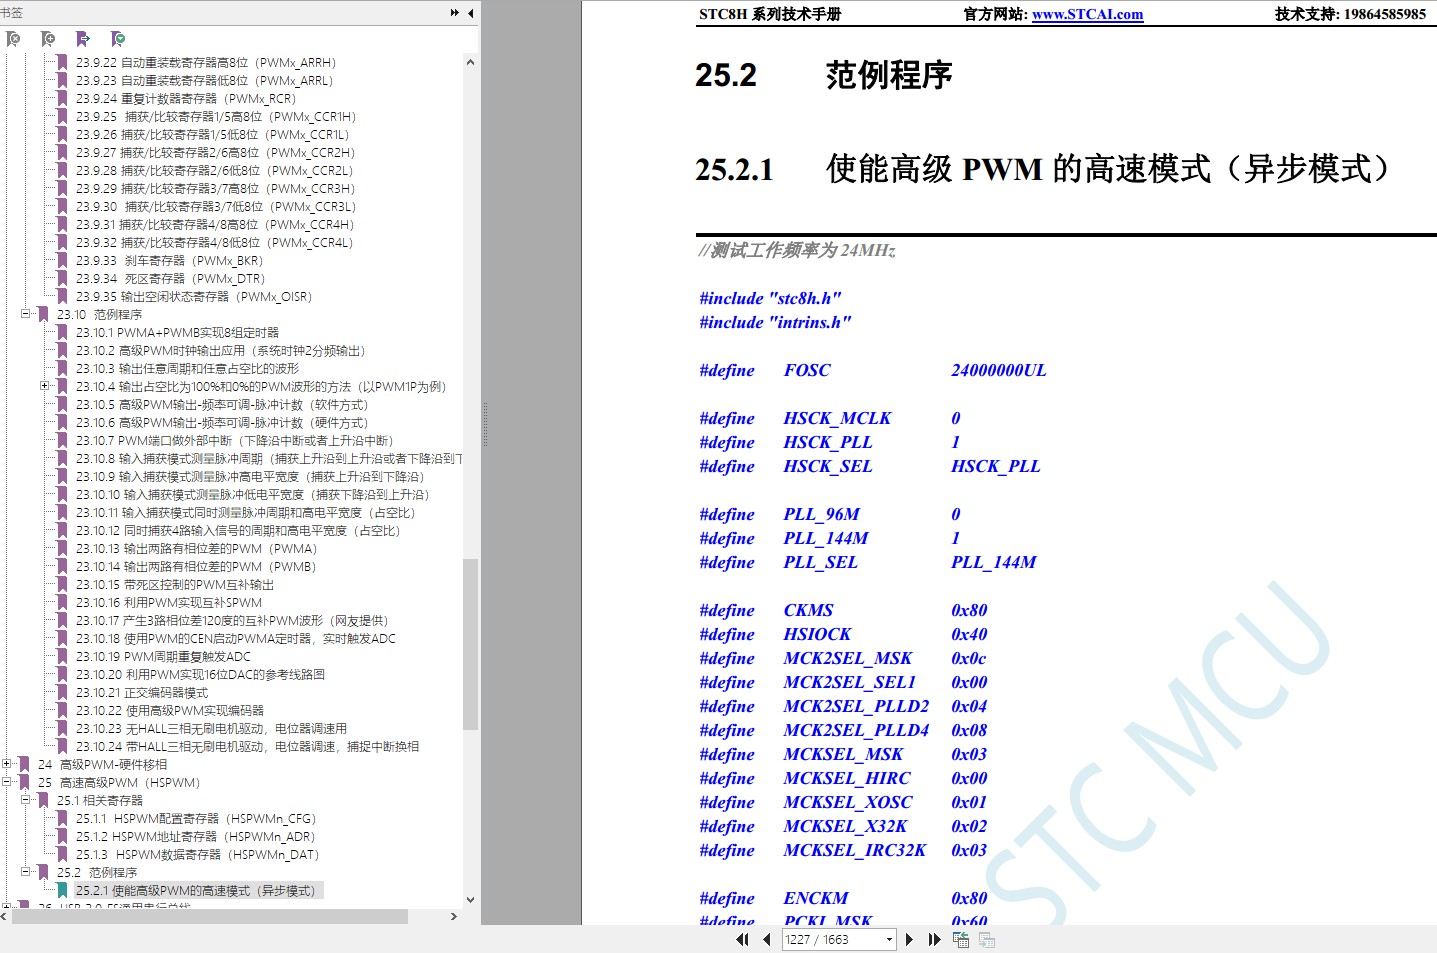Click the #include "intrins.h" line
1437x953 pixels.
tap(775, 322)
